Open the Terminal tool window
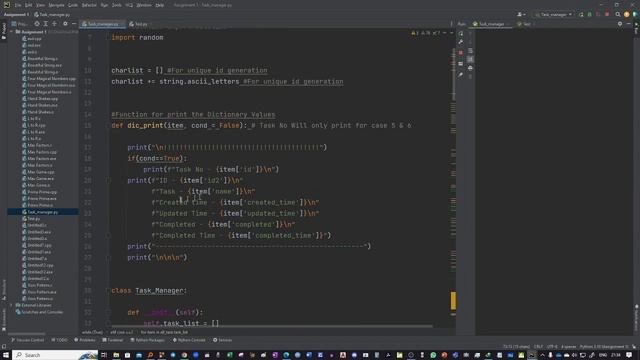Viewport: 640px width, 360px height. point(113,340)
